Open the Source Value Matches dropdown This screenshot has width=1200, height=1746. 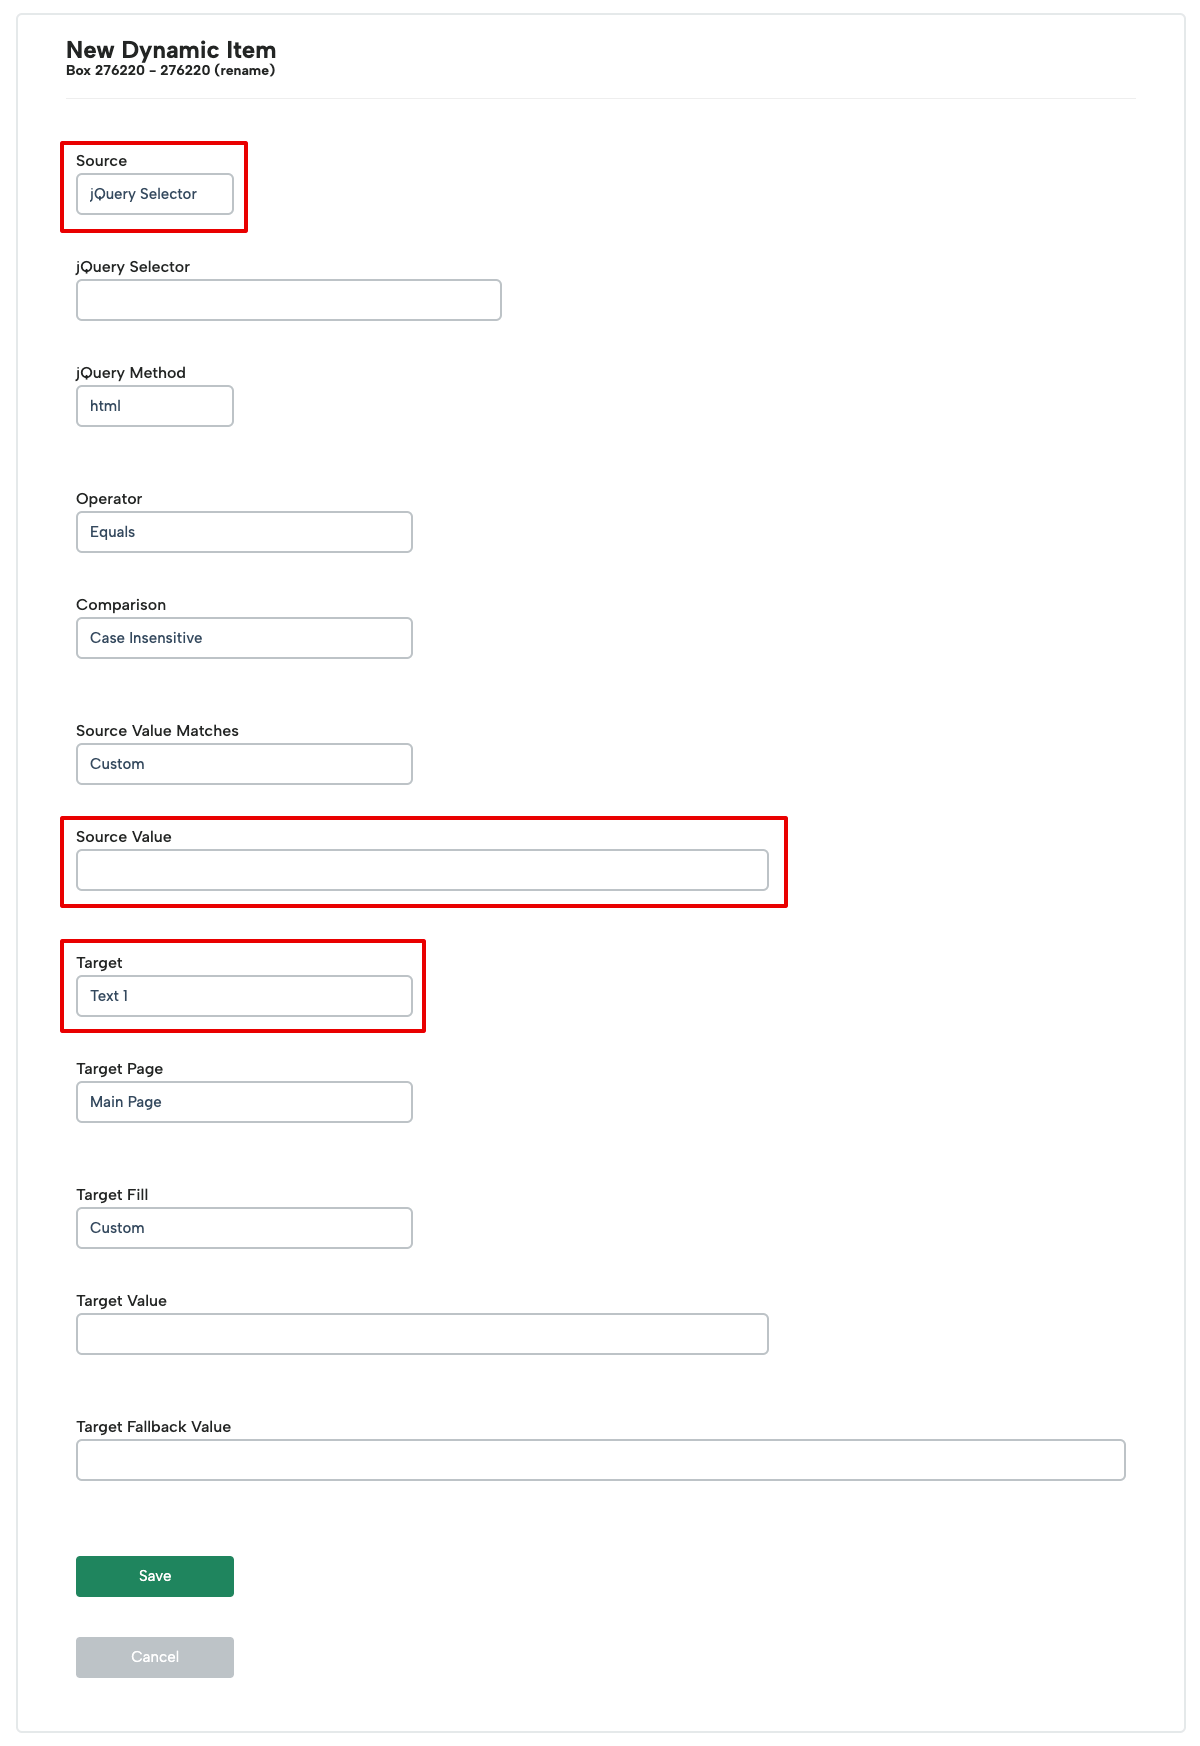tap(244, 764)
